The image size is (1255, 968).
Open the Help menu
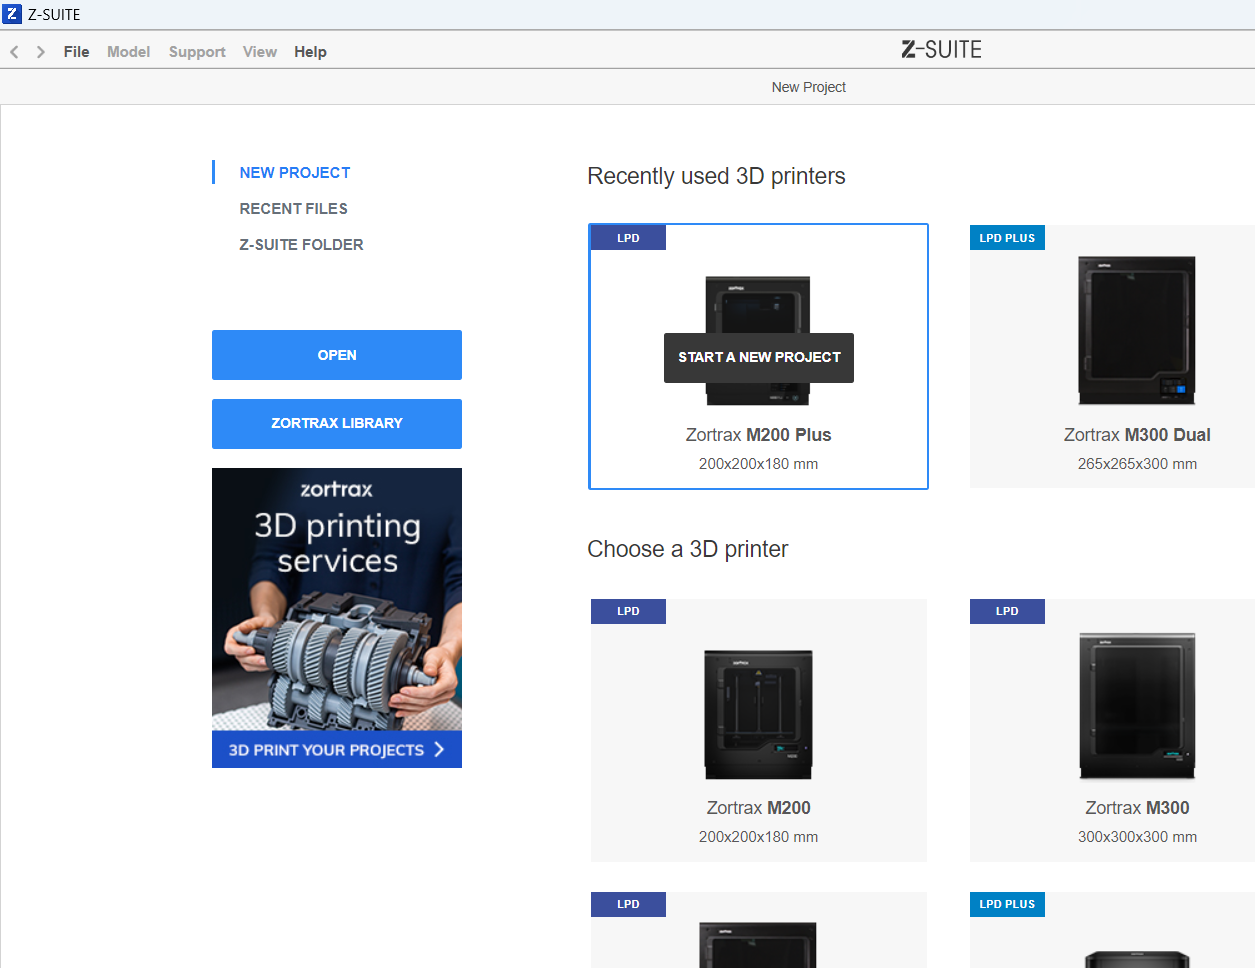click(x=310, y=52)
